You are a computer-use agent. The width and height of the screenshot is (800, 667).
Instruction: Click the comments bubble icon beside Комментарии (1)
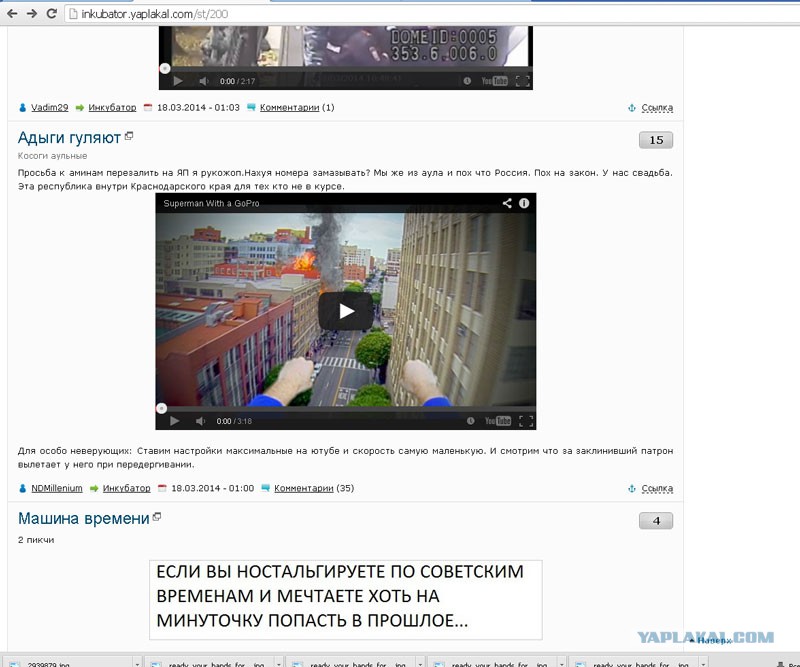(x=251, y=107)
